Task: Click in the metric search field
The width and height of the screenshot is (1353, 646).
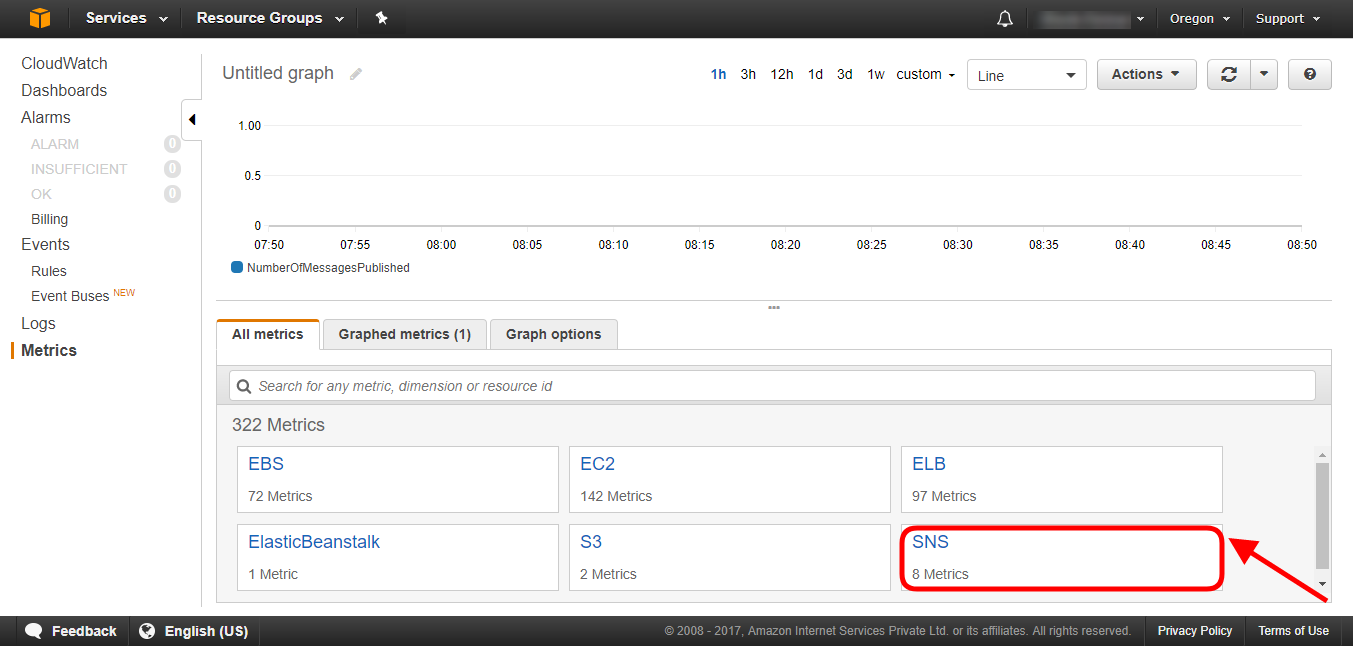Action: [772, 386]
